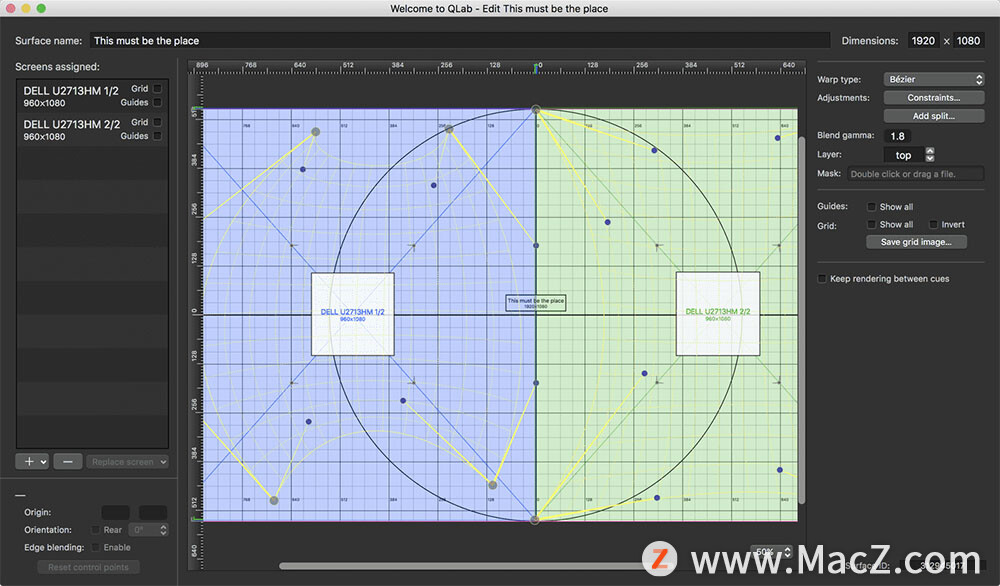The image size is (1000, 586).
Task: Open the Replace screen dropdown
Action: click(x=128, y=462)
